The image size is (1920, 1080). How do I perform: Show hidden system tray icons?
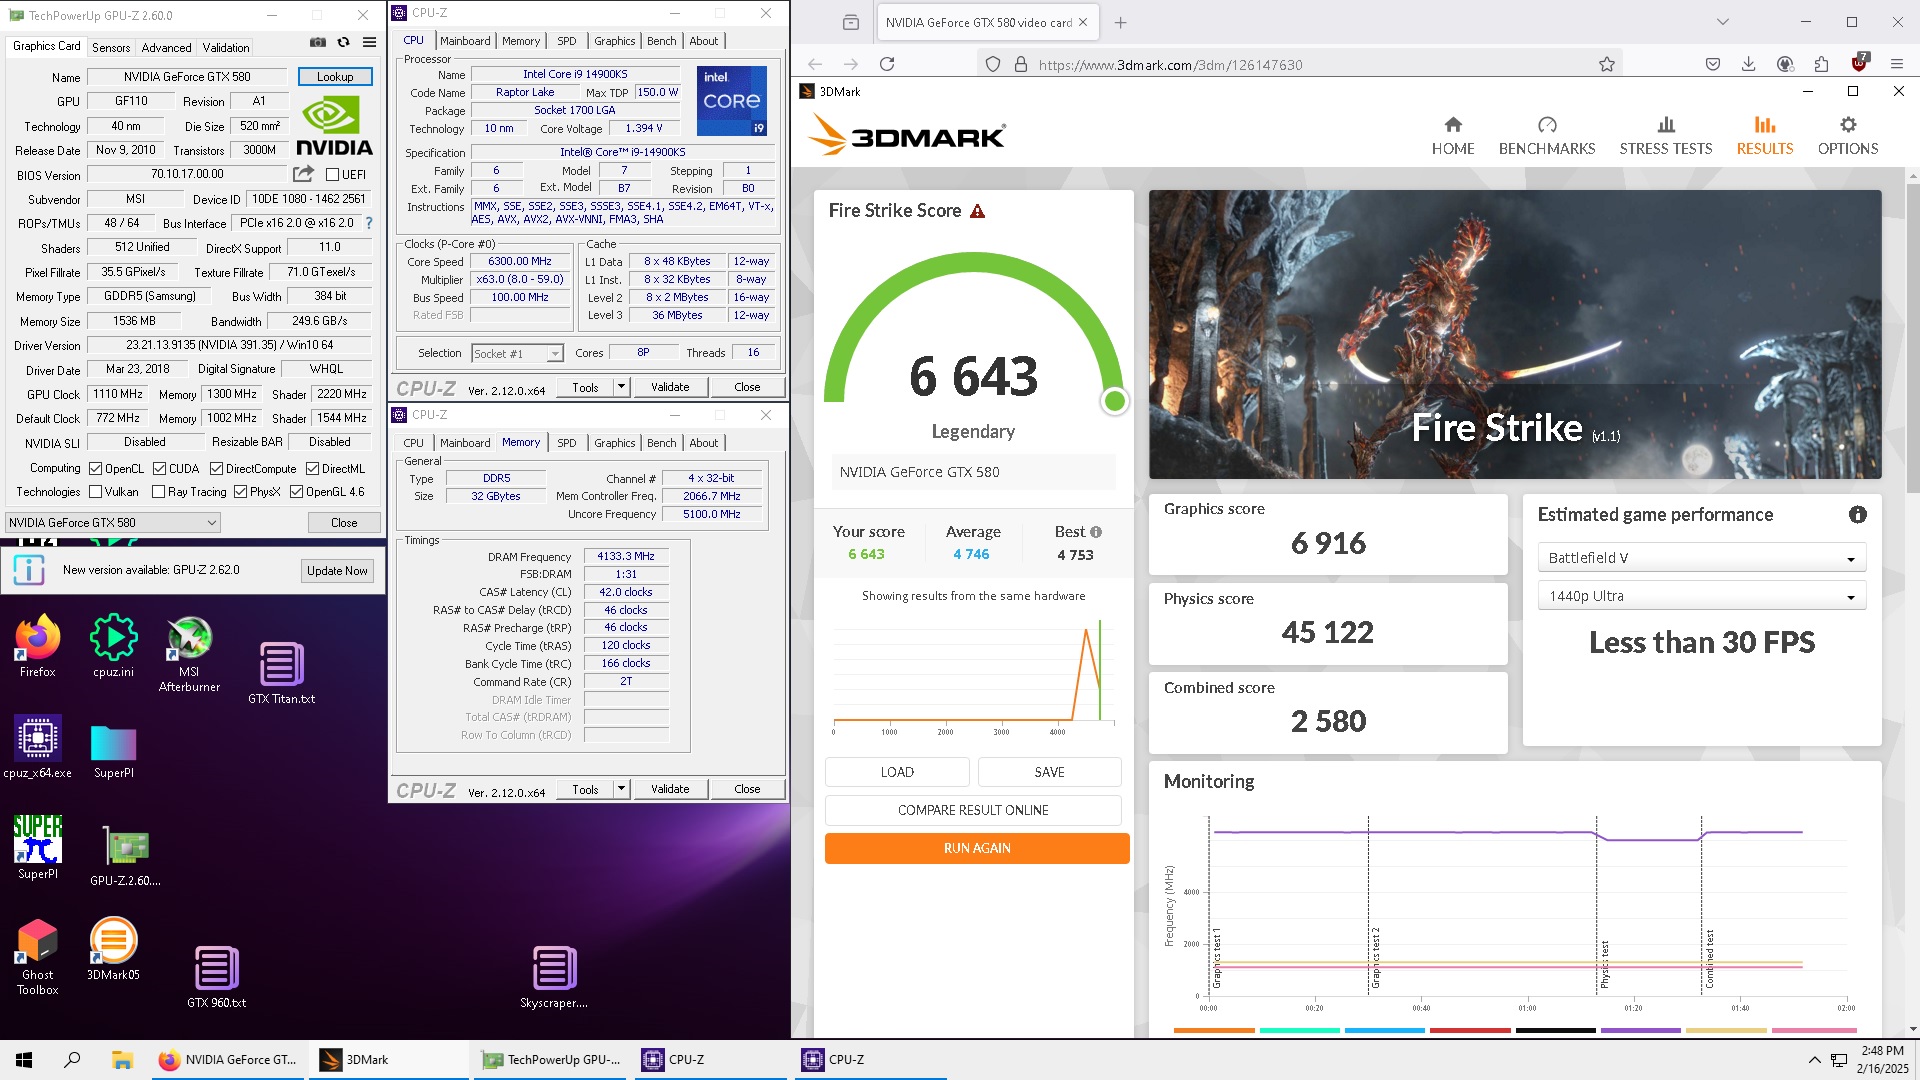[x=1814, y=1060]
